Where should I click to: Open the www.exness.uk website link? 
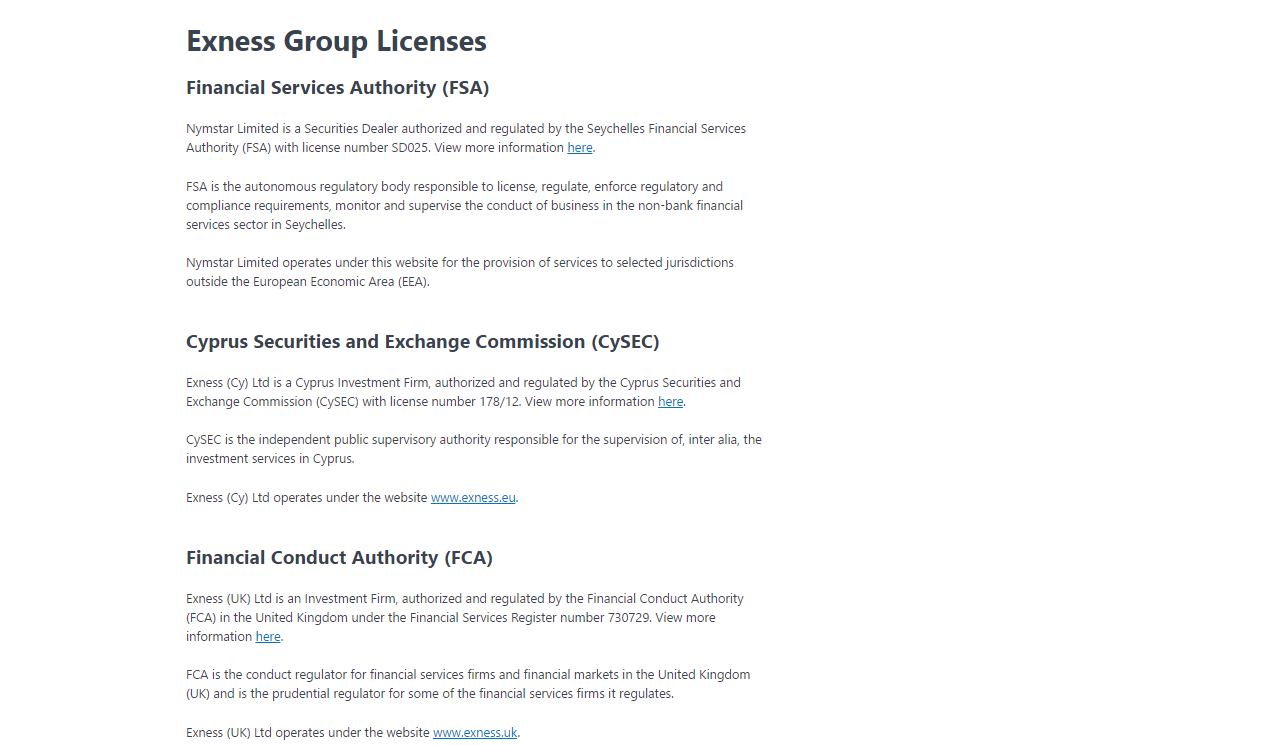point(474,732)
